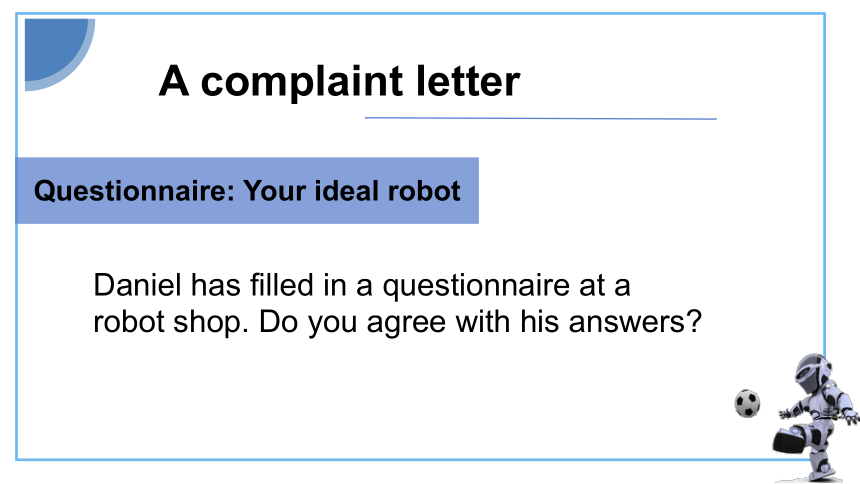Click the name 'Daniel' in the paragraph
Screen dimensions: 860x484
pyautogui.click(x=137, y=285)
